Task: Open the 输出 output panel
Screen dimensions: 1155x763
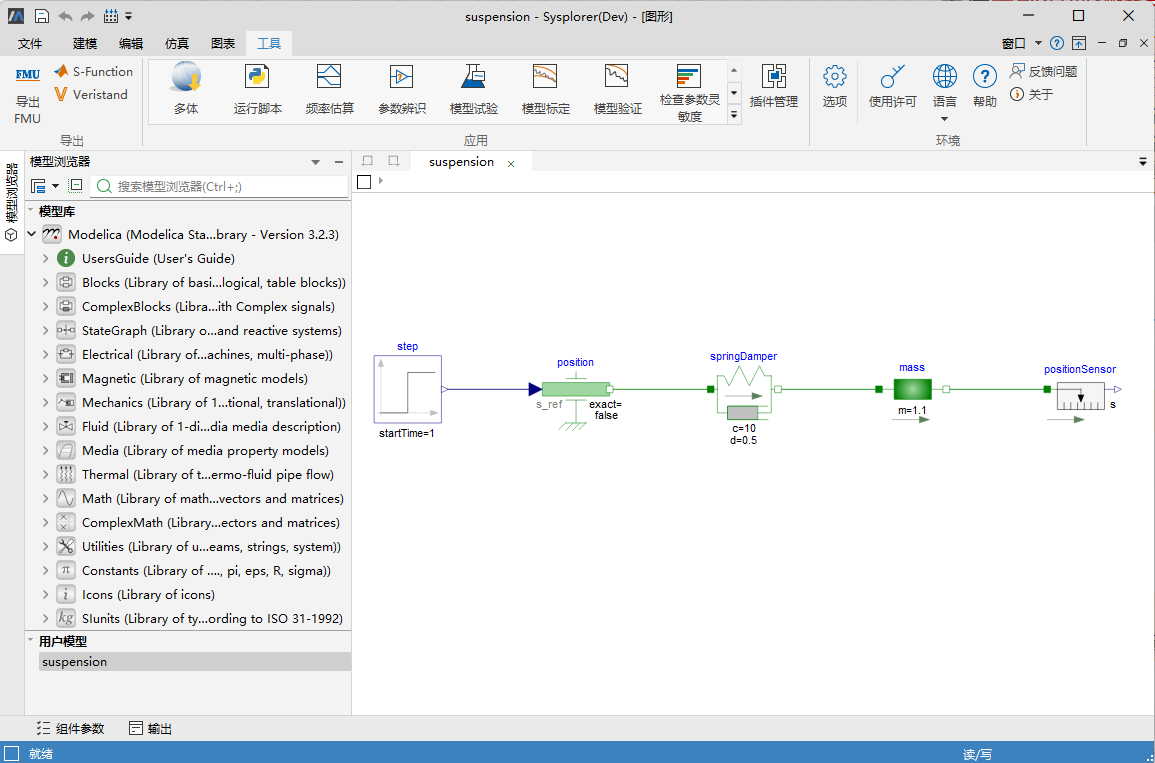Action: [150, 729]
